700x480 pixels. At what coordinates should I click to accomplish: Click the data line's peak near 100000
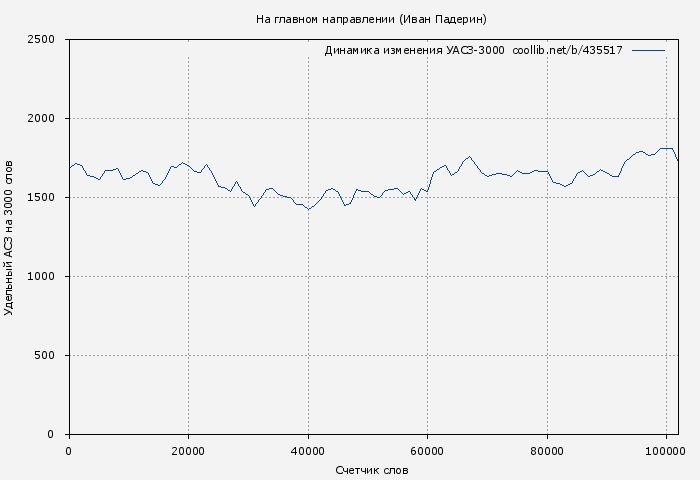click(665, 148)
